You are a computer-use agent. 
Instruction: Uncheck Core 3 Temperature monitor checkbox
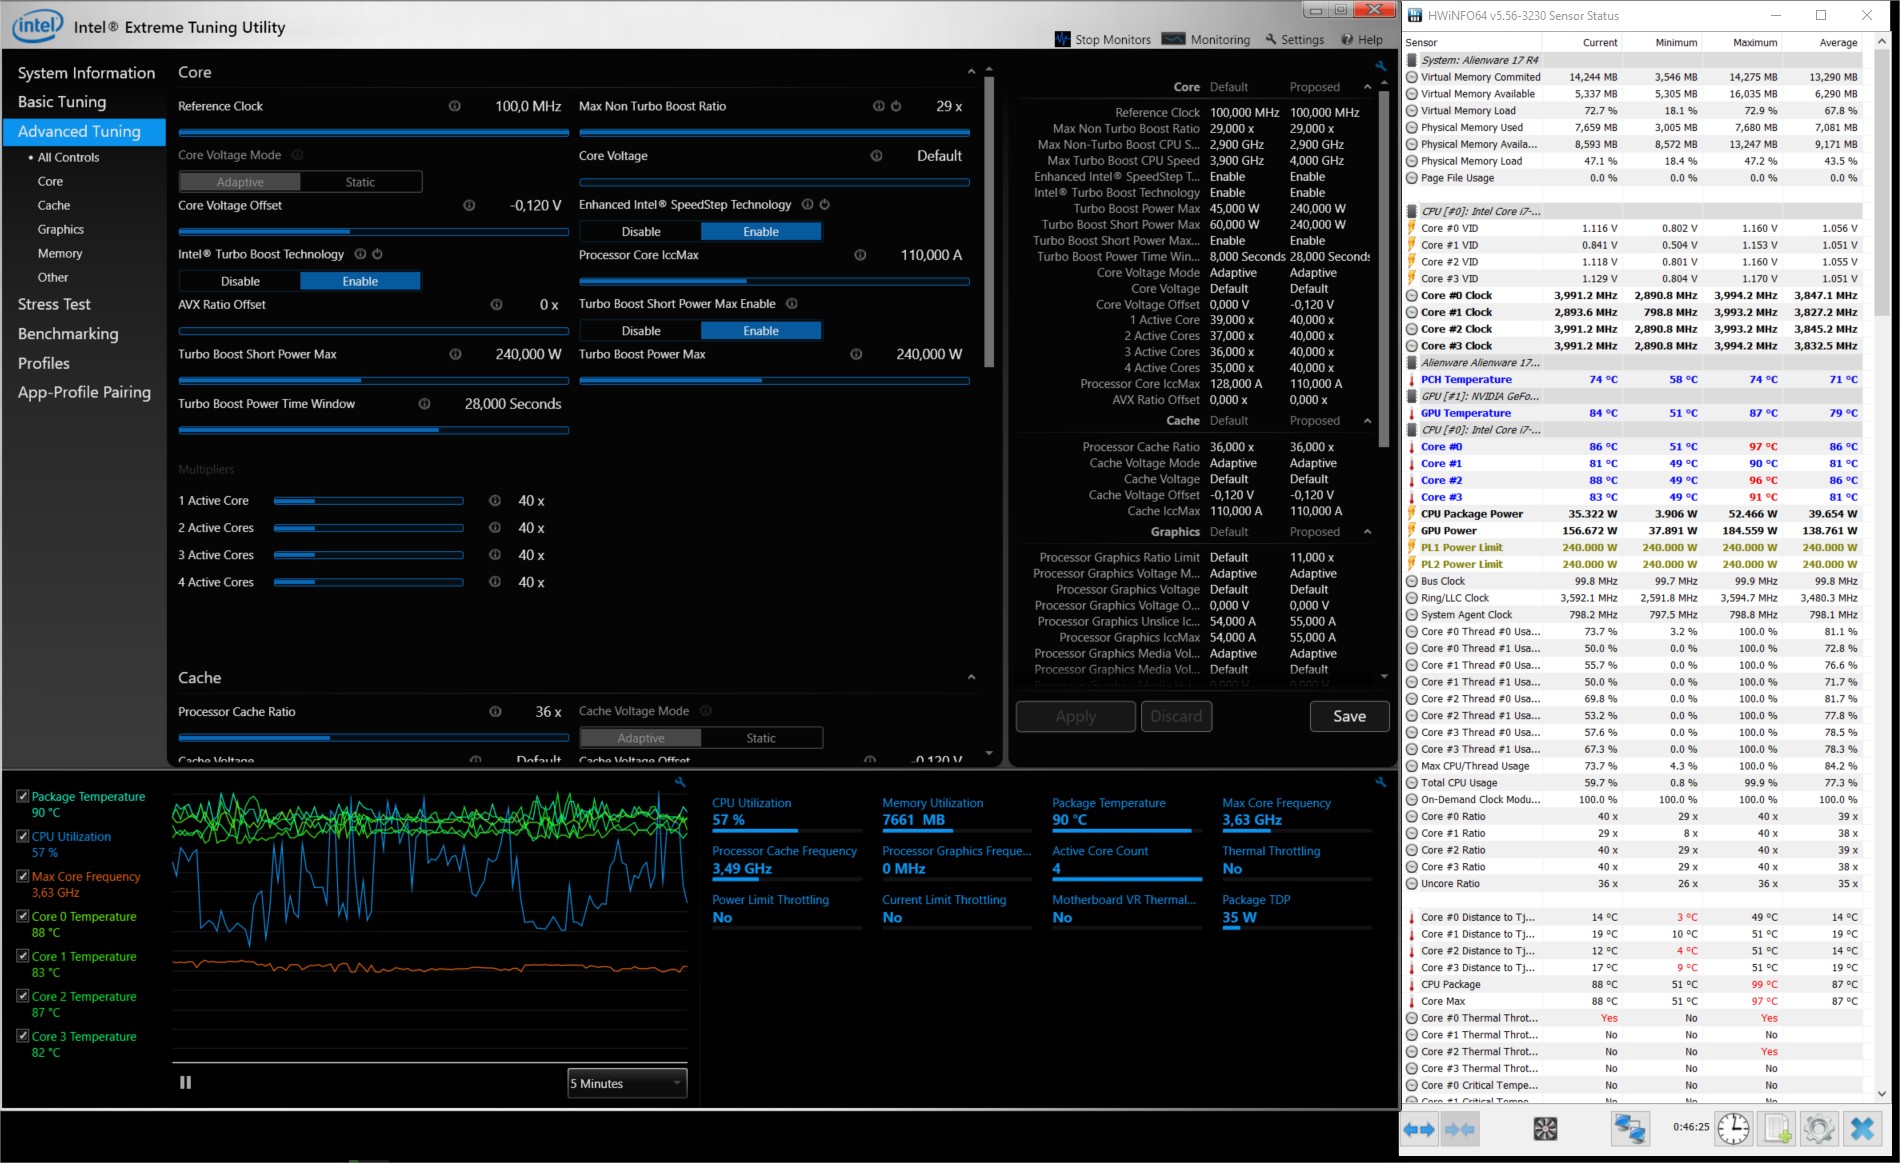pos(22,1036)
